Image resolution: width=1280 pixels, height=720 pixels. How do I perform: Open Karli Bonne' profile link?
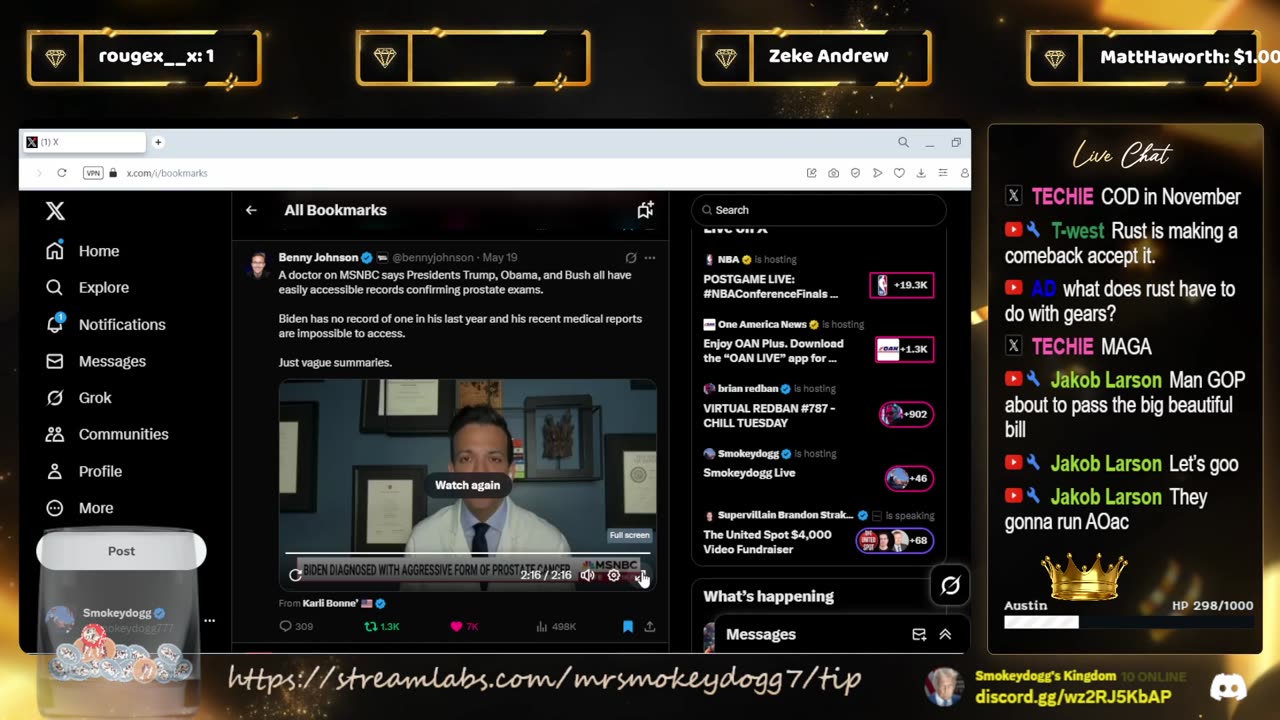tap(337, 604)
